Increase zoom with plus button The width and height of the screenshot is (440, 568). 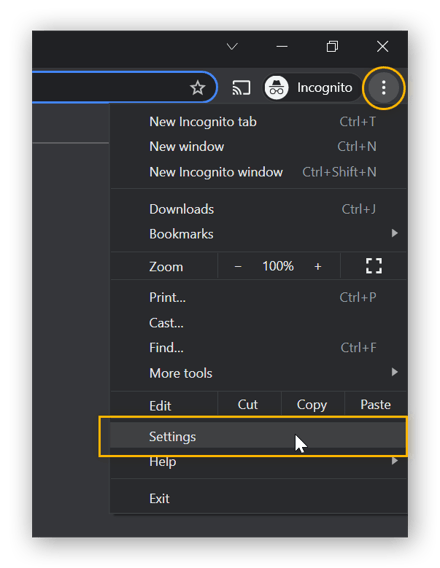[x=318, y=267]
